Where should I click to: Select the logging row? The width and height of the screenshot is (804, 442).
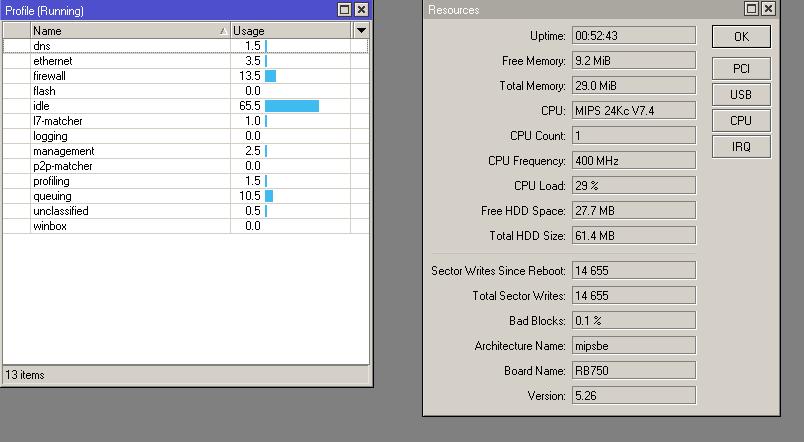click(186, 136)
